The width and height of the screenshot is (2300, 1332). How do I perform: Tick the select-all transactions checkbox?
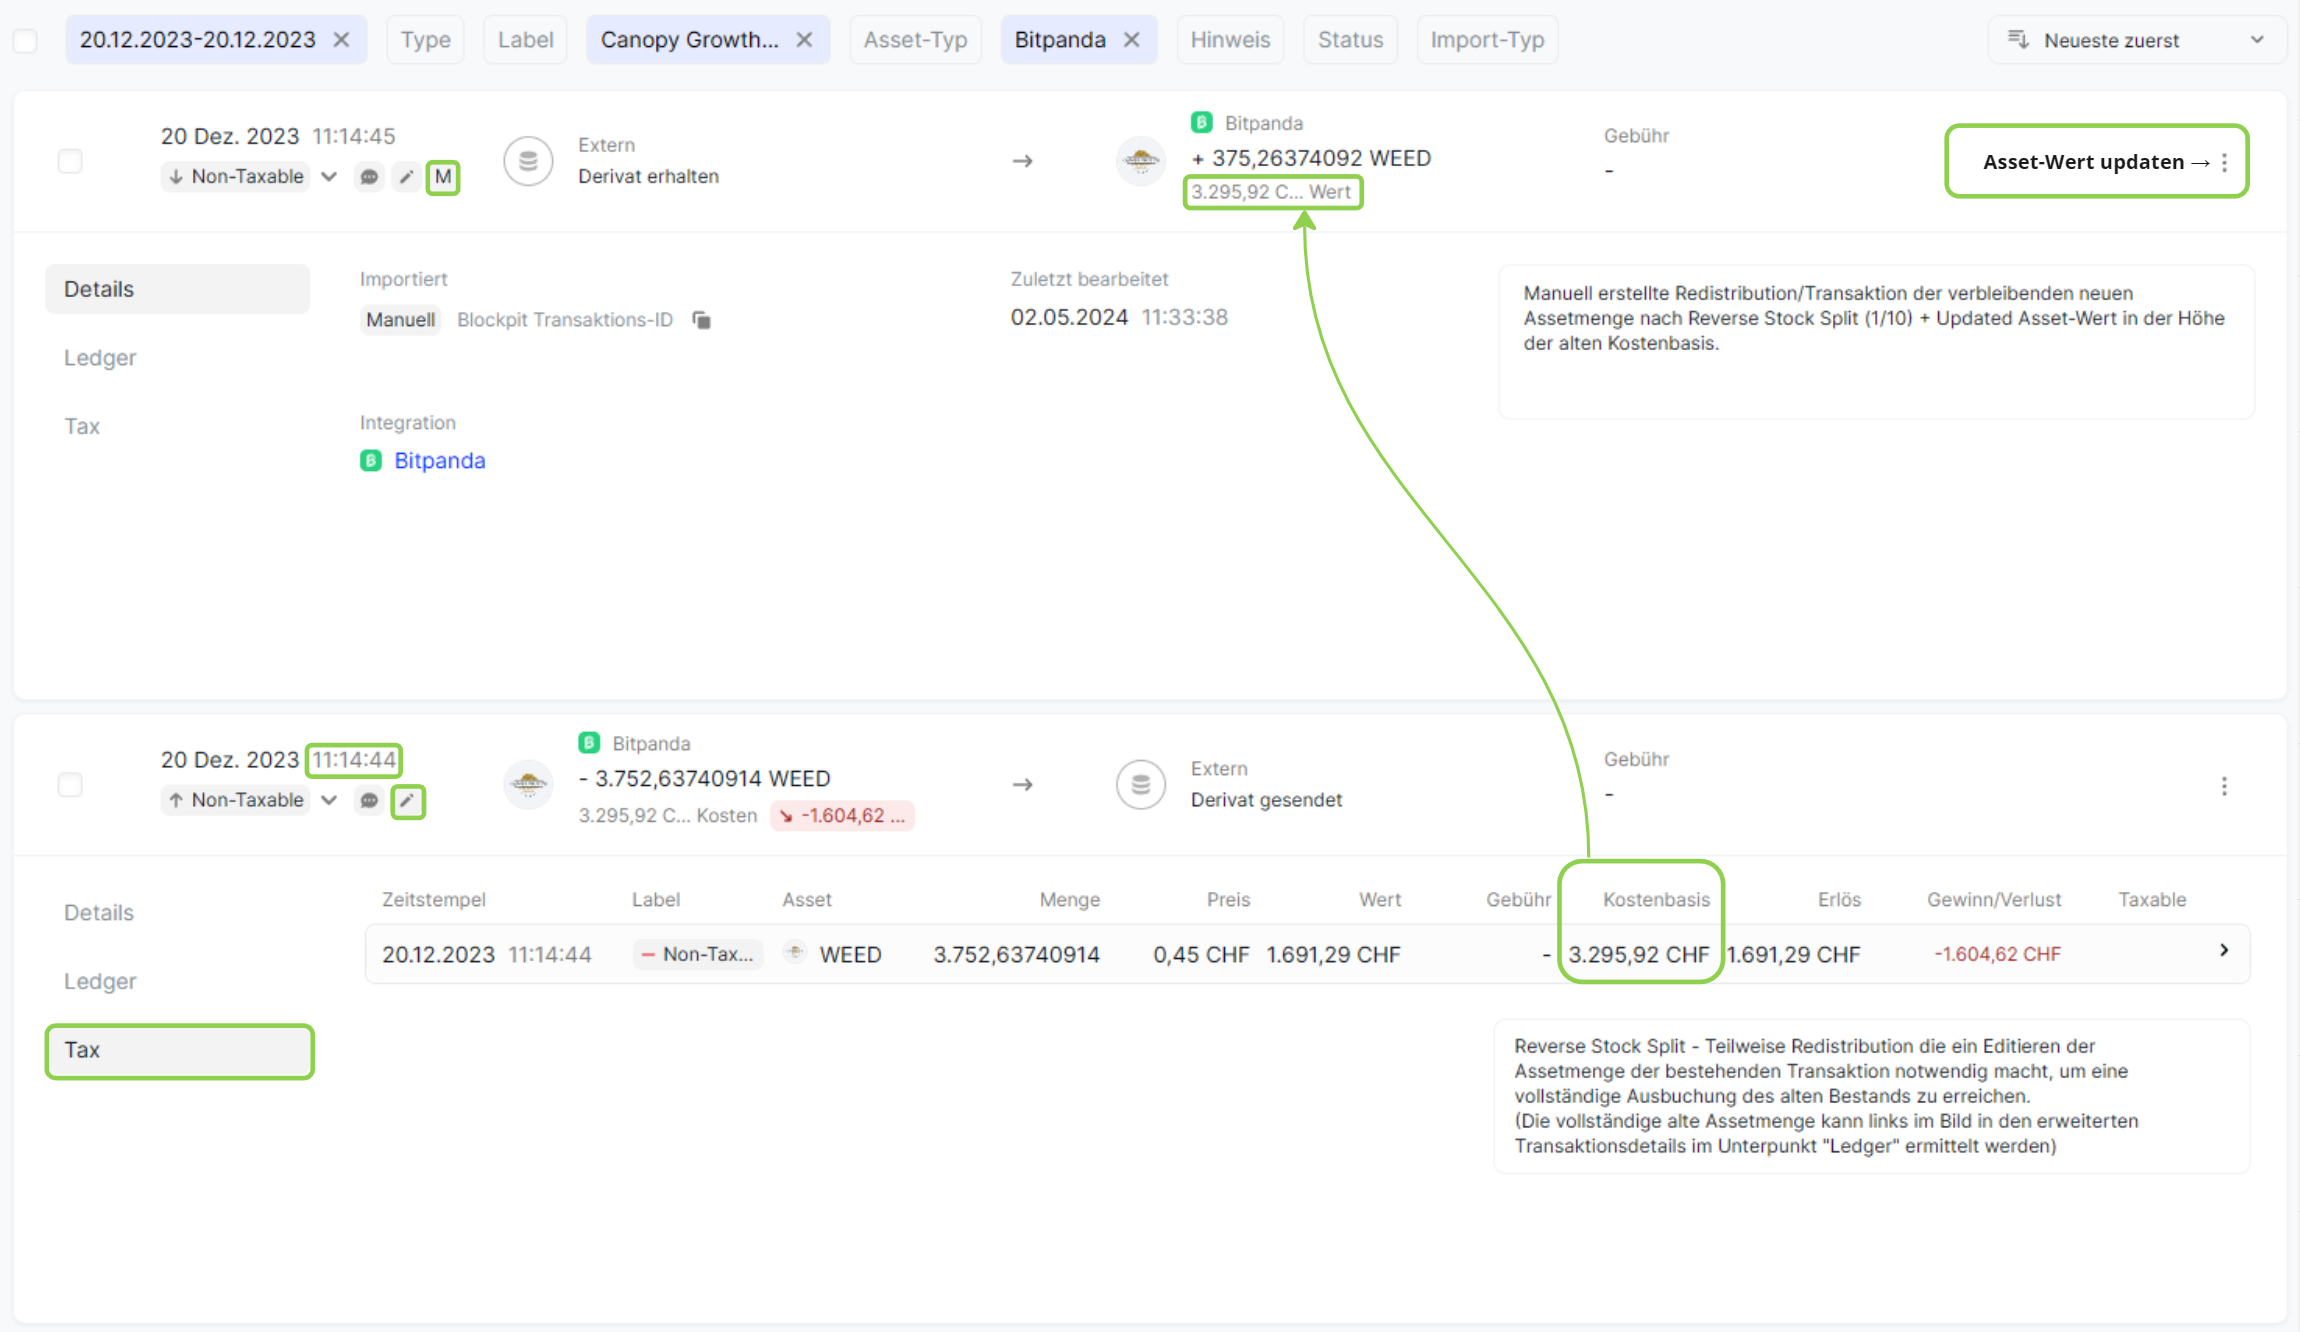point(25,41)
